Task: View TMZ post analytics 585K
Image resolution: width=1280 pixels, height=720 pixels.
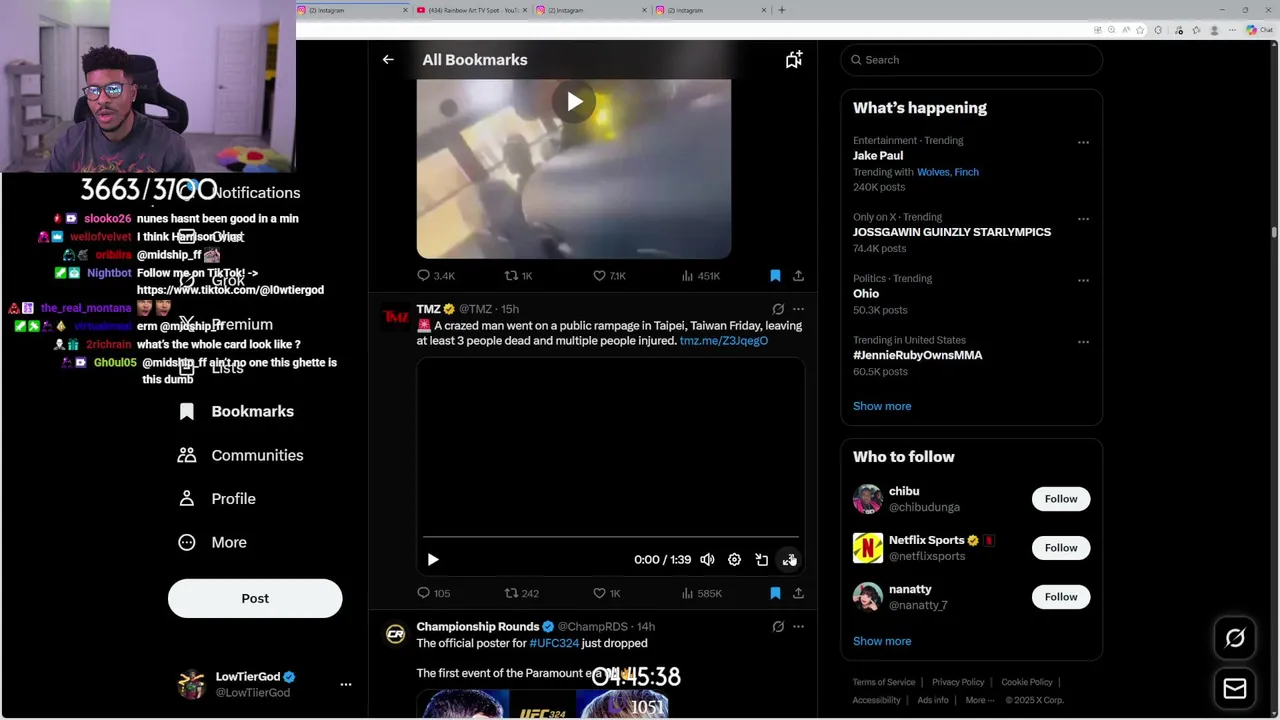Action: pyautogui.click(x=701, y=594)
